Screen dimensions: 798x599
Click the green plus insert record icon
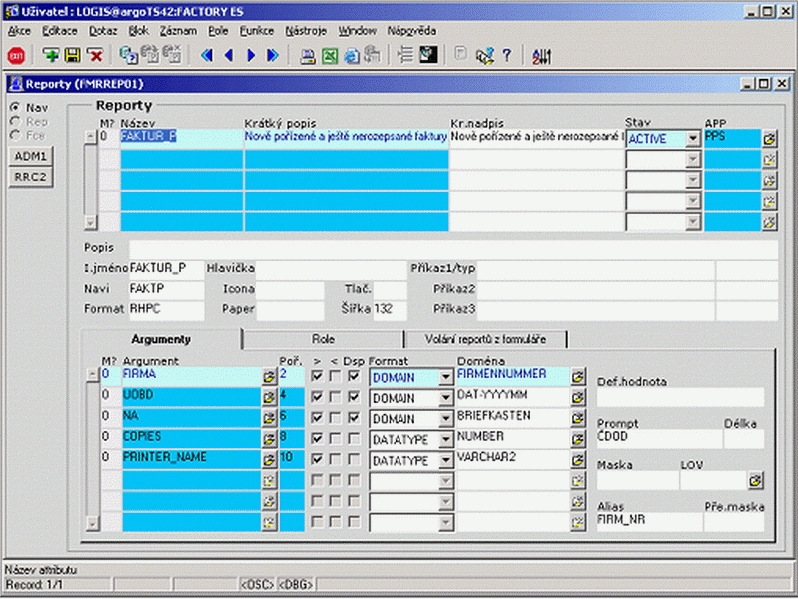point(50,55)
